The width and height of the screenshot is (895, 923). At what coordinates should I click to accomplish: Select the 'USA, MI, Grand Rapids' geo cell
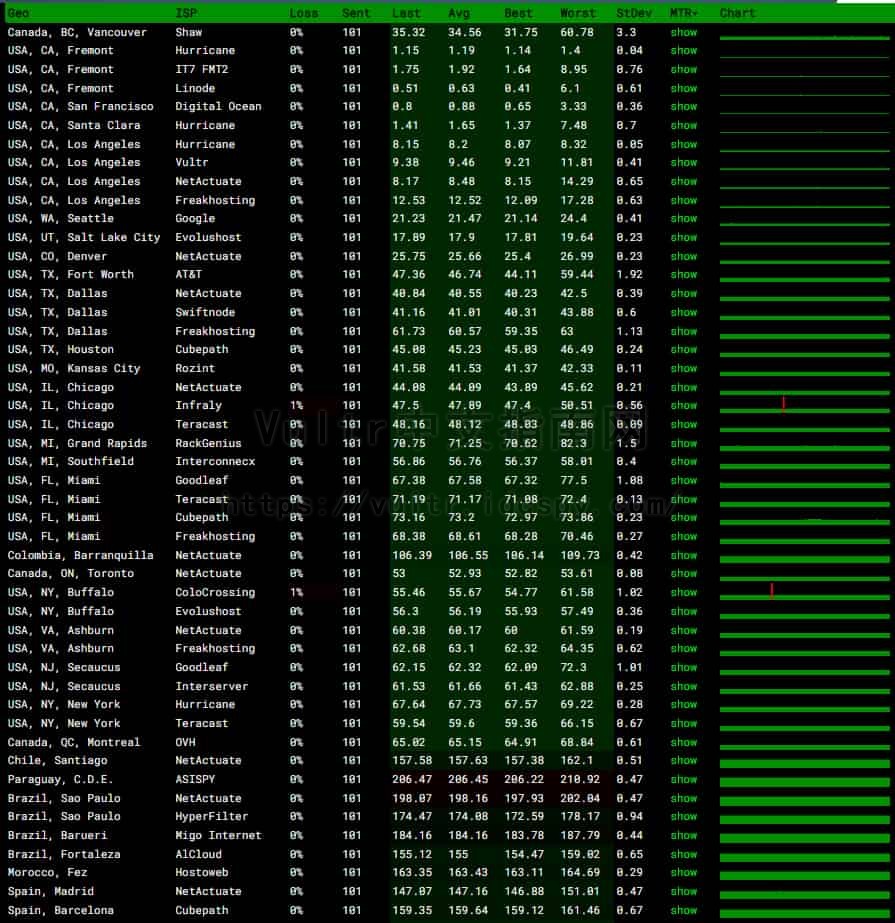click(77, 443)
